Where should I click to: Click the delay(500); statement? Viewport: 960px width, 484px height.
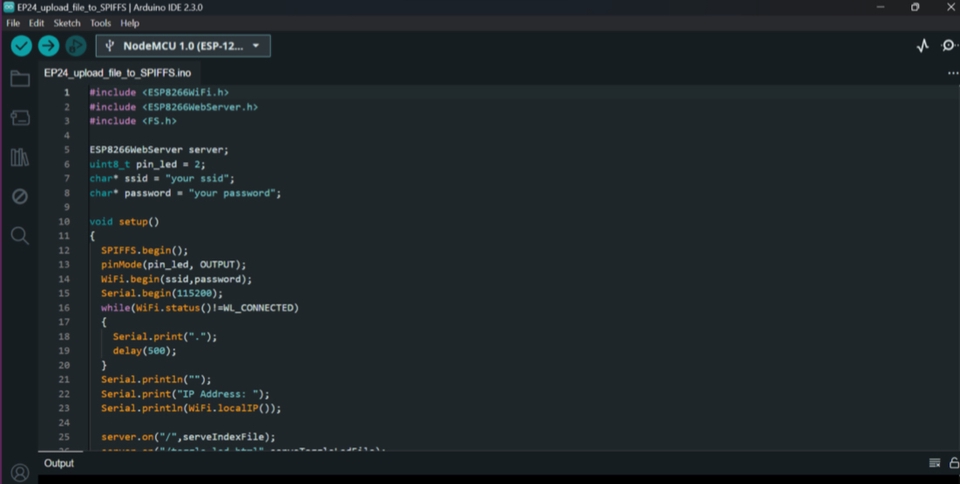click(x=144, y=351)
